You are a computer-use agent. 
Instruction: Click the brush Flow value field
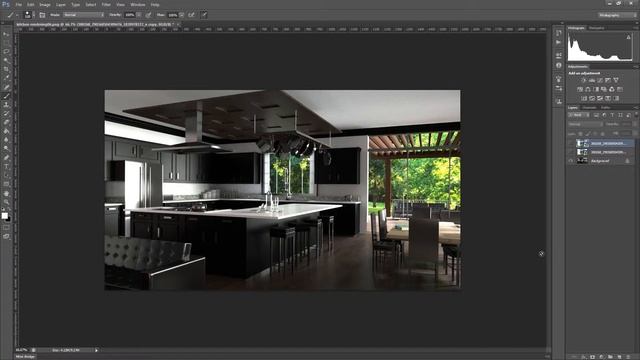click(173, 15)
